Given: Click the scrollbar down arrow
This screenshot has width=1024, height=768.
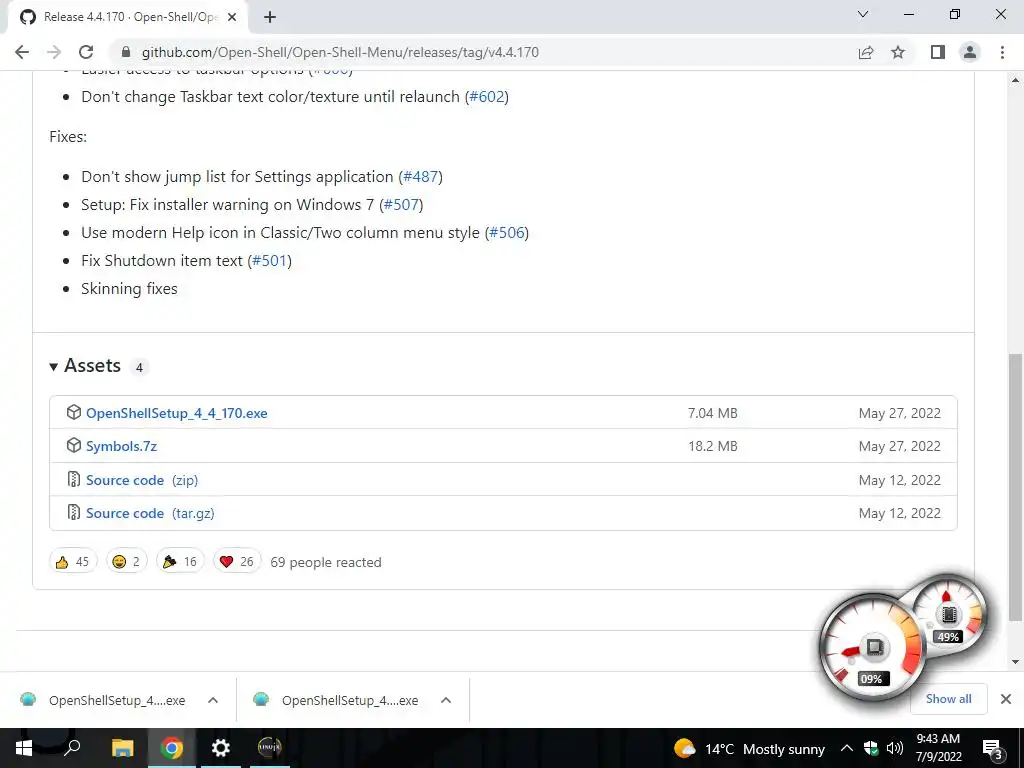Looking at the screenshot, I should [1015, 662].
